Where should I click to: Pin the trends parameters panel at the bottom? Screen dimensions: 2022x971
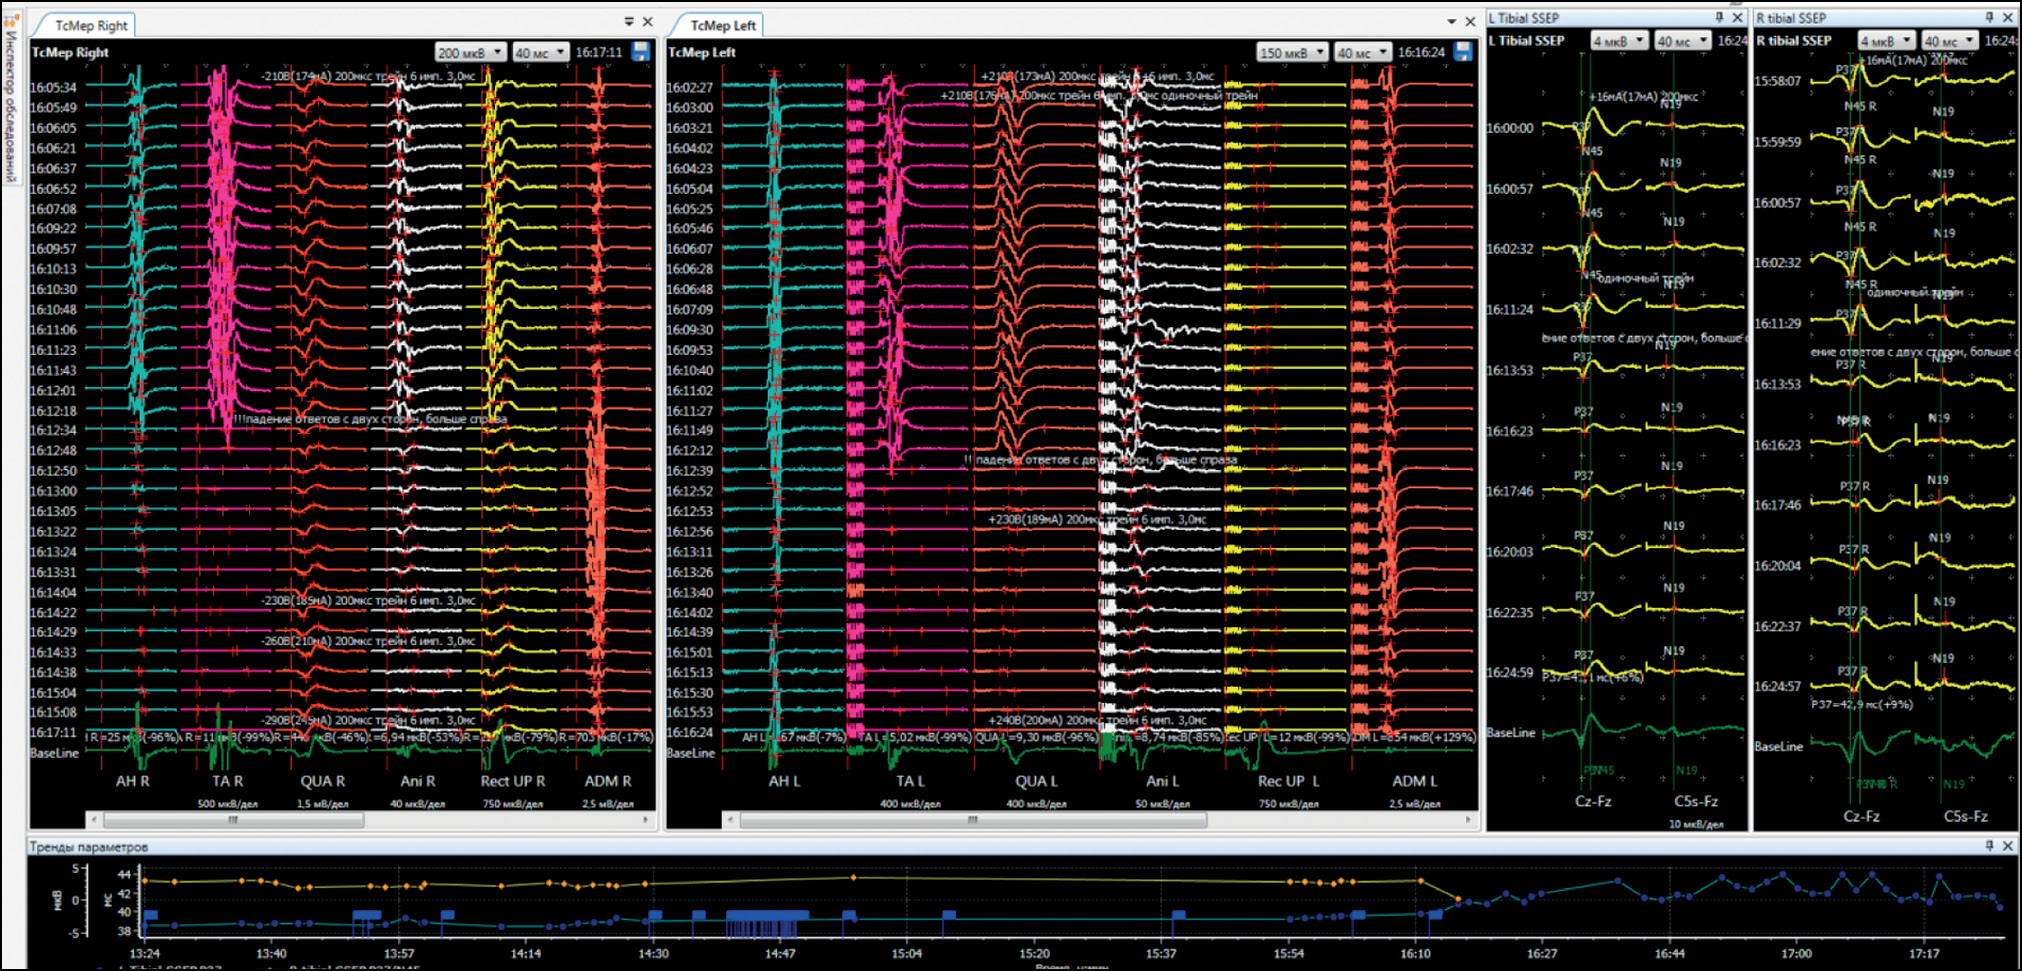1989,846
